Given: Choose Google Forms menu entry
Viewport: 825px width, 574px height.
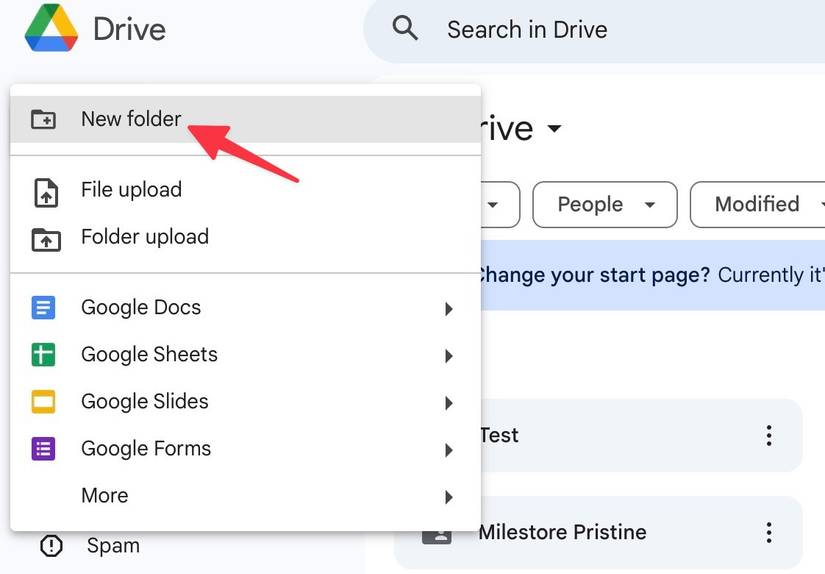Looking at the screenshot, I should click(x=146, y=449).
